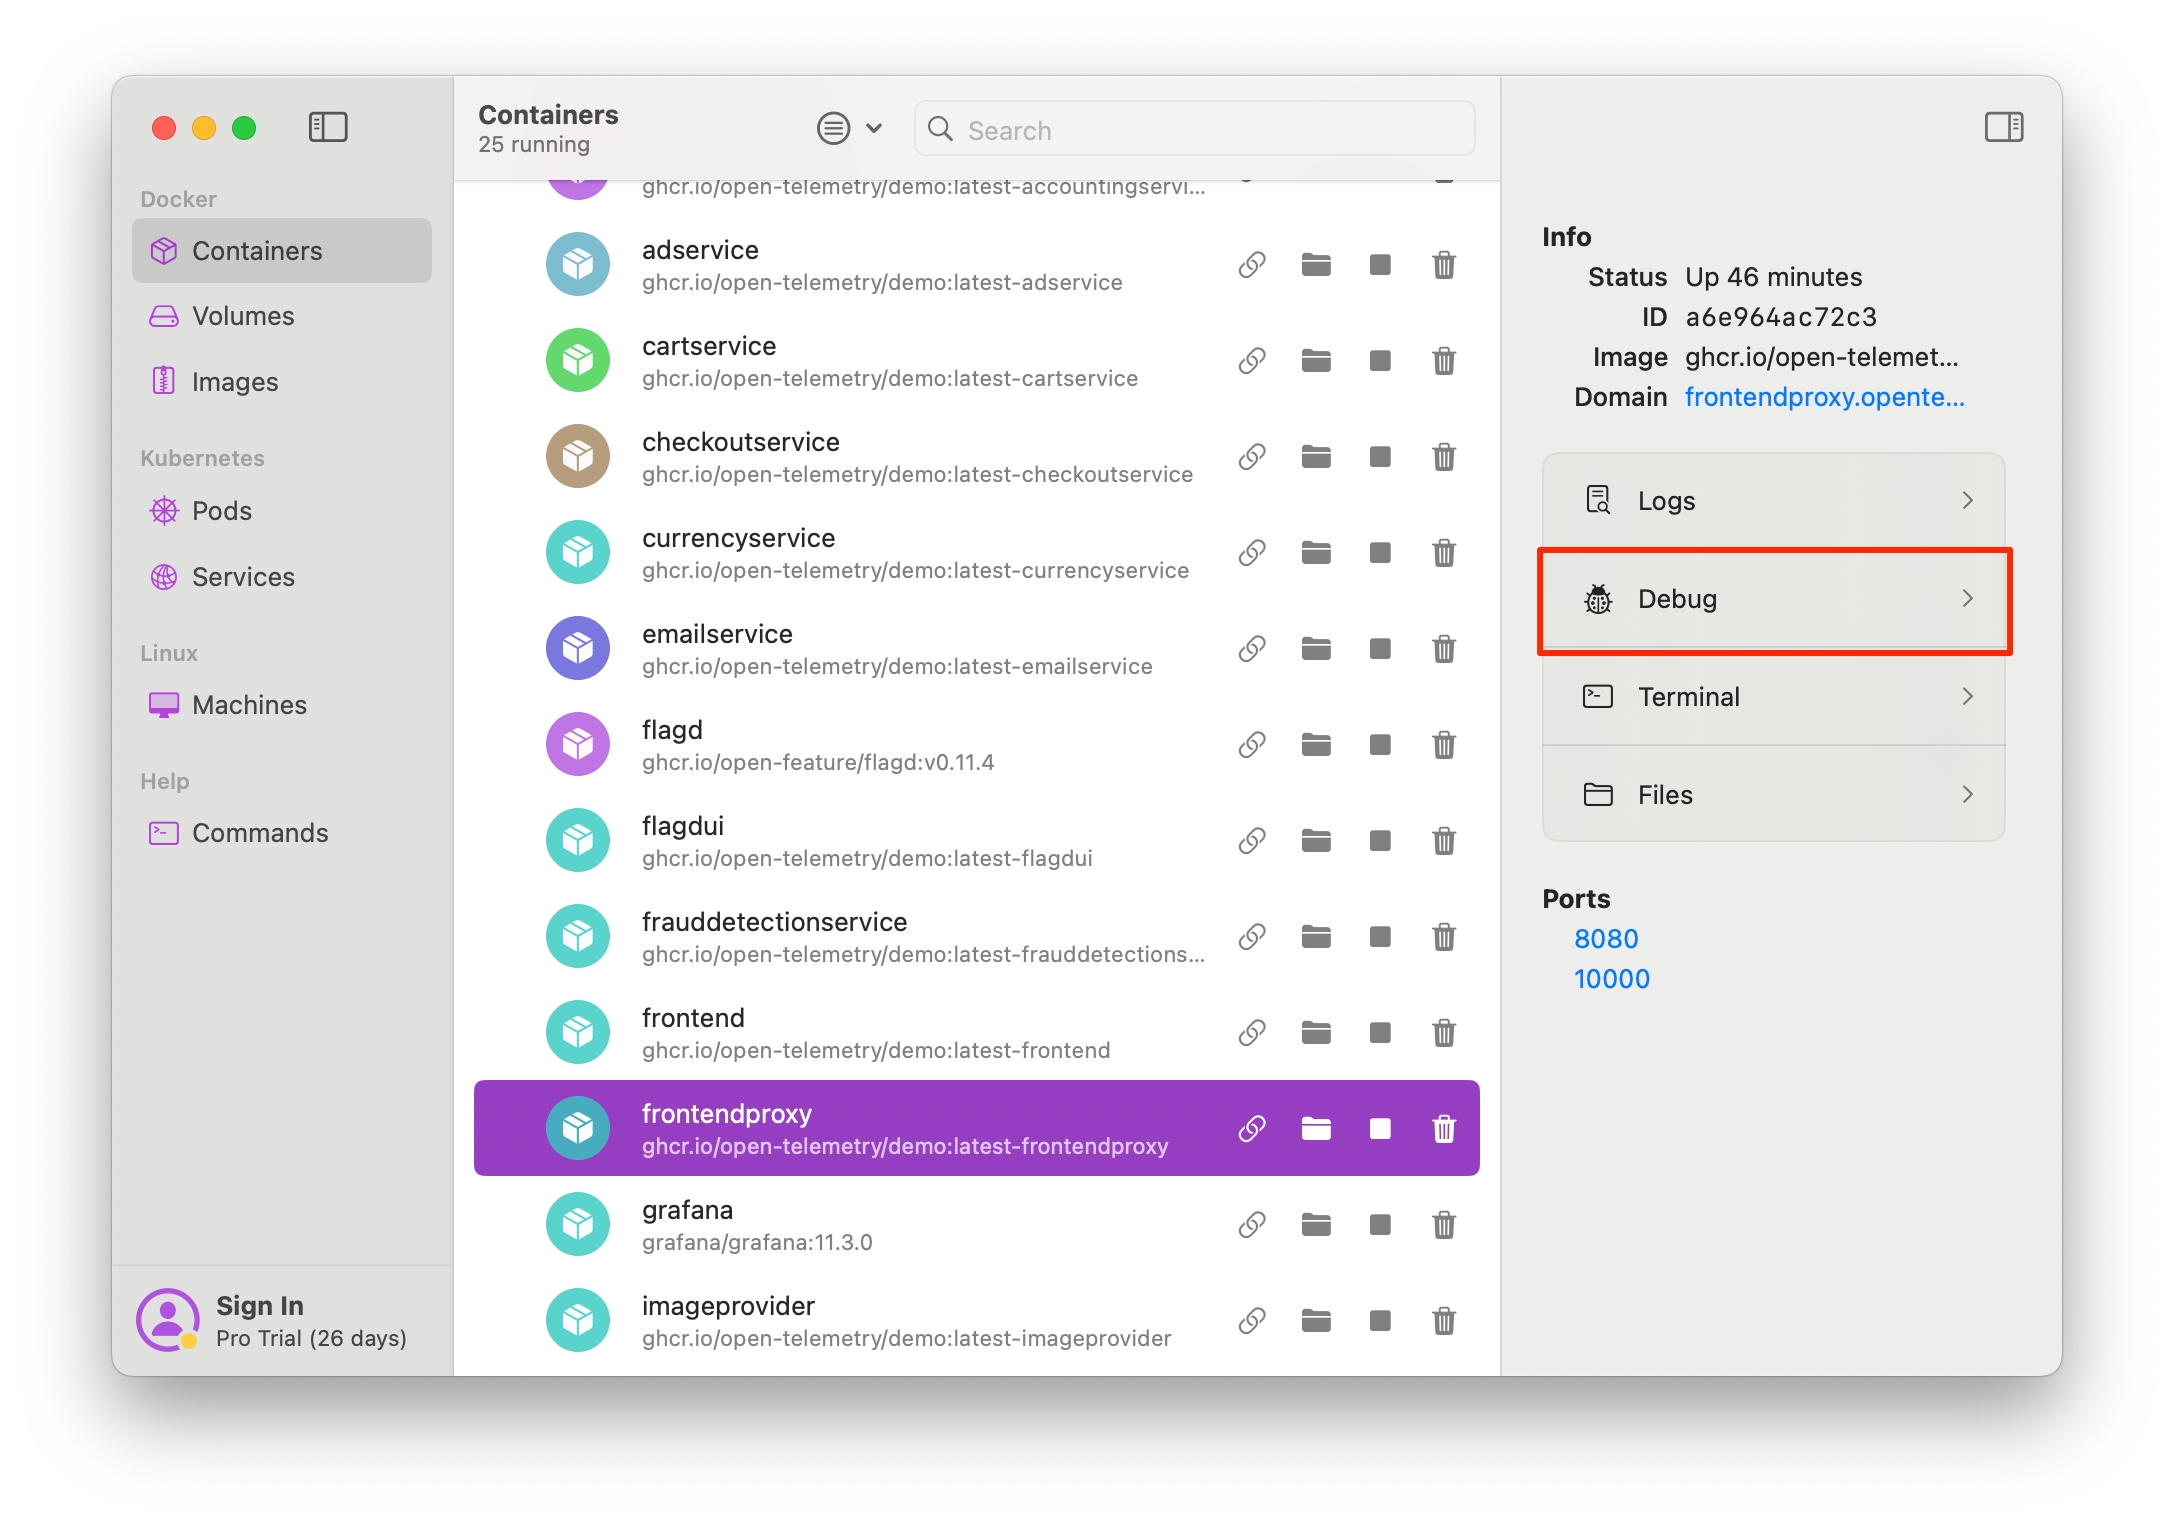
Task: Open folder icon for flagdui
Action: pyautogui.click(x=1316, y=841)
